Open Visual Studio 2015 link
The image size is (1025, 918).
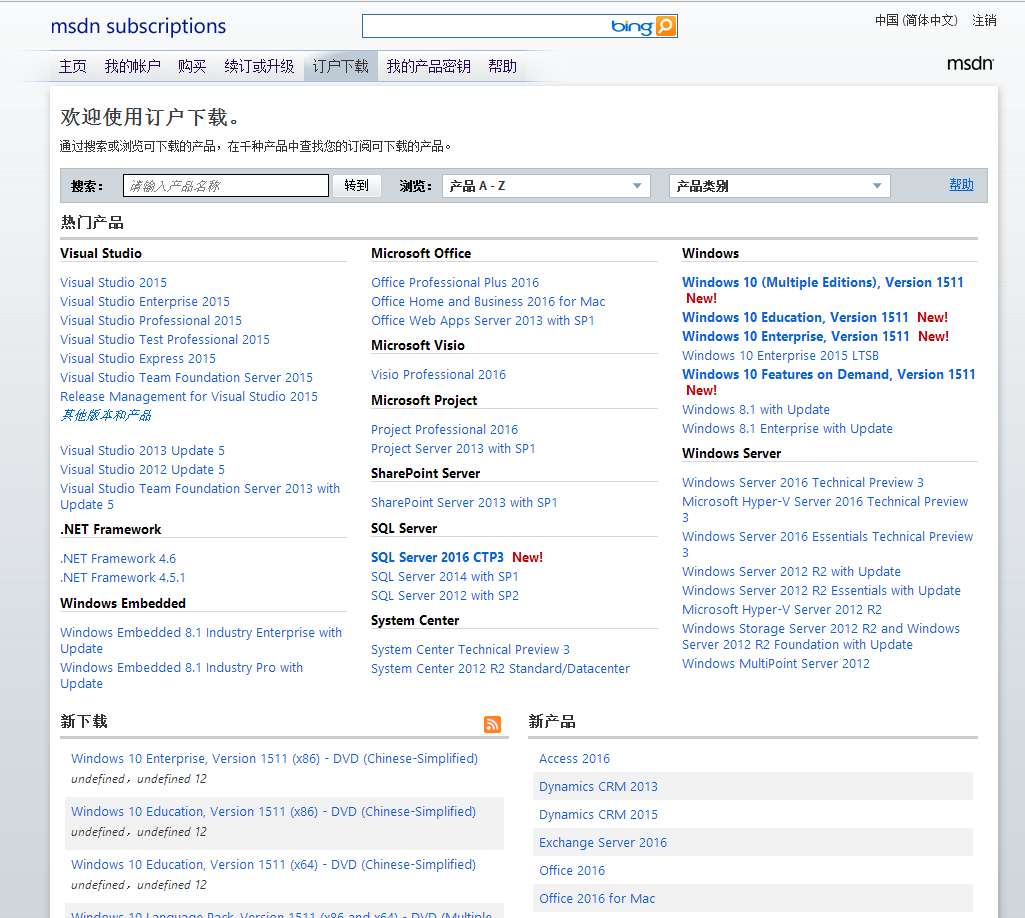(113, 282)
